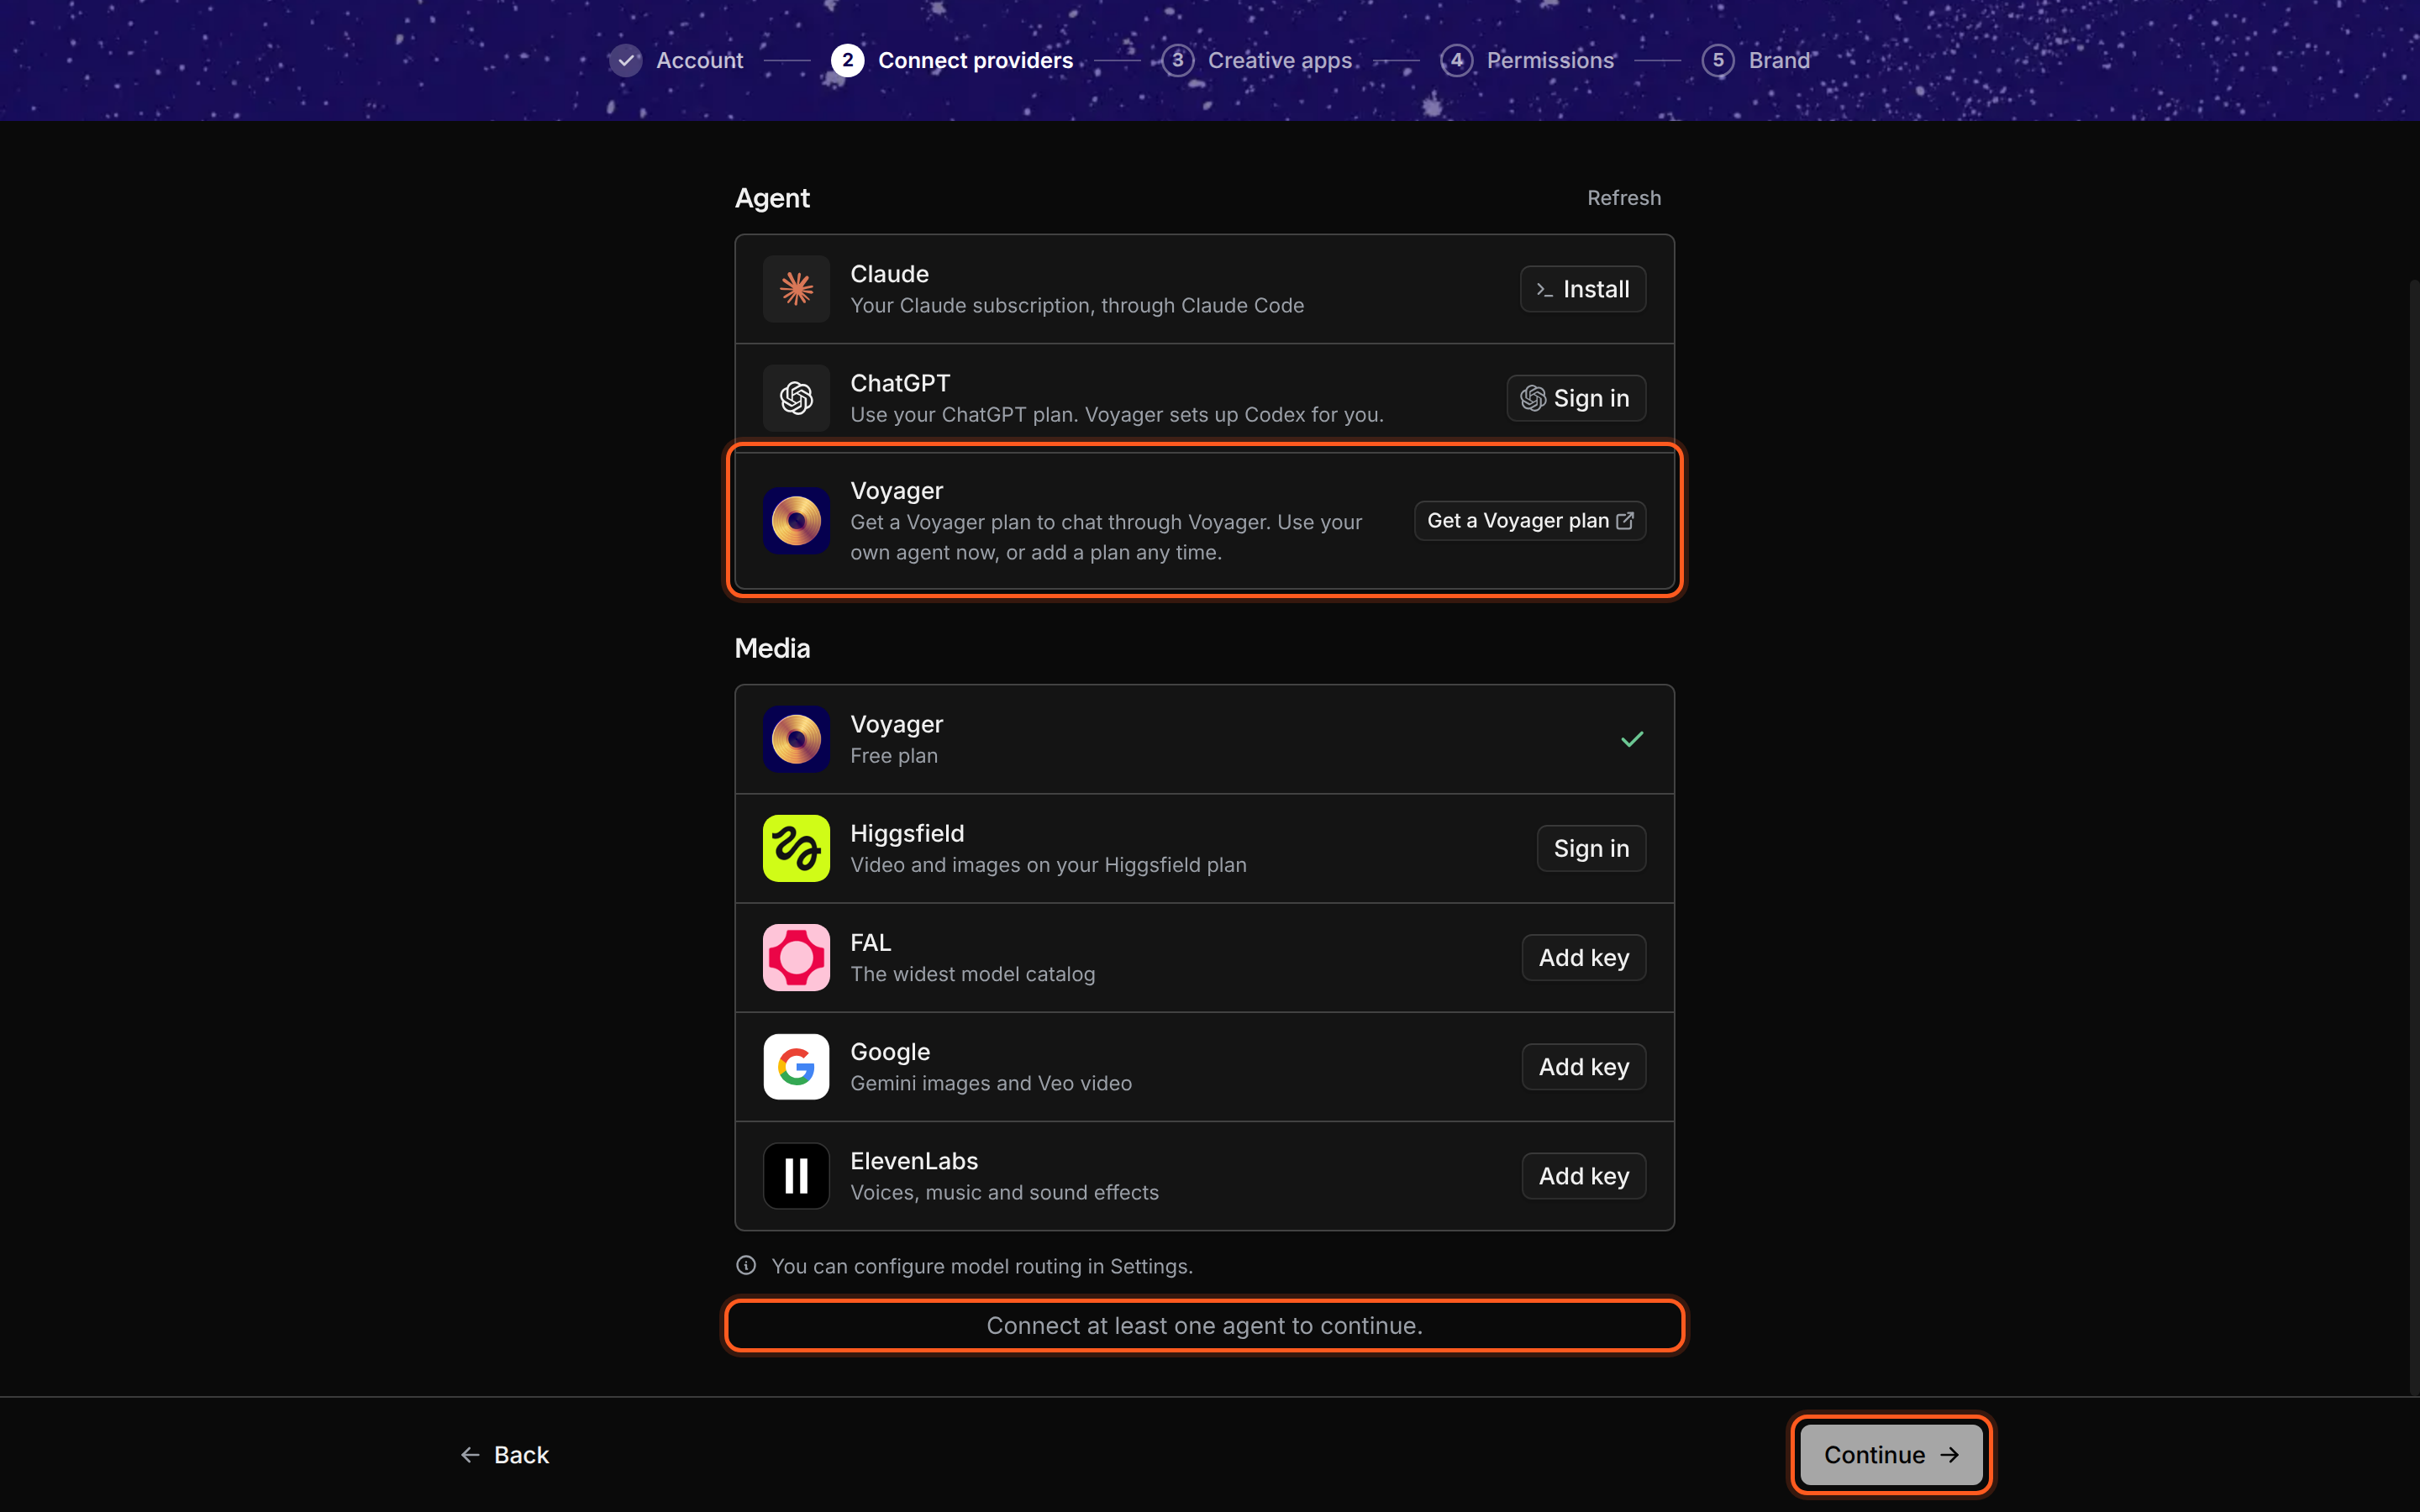Click the Claude starburst logo icon
This screenshot has width=2420, height=1512.
pyautogui.click(x=796, y=289)
